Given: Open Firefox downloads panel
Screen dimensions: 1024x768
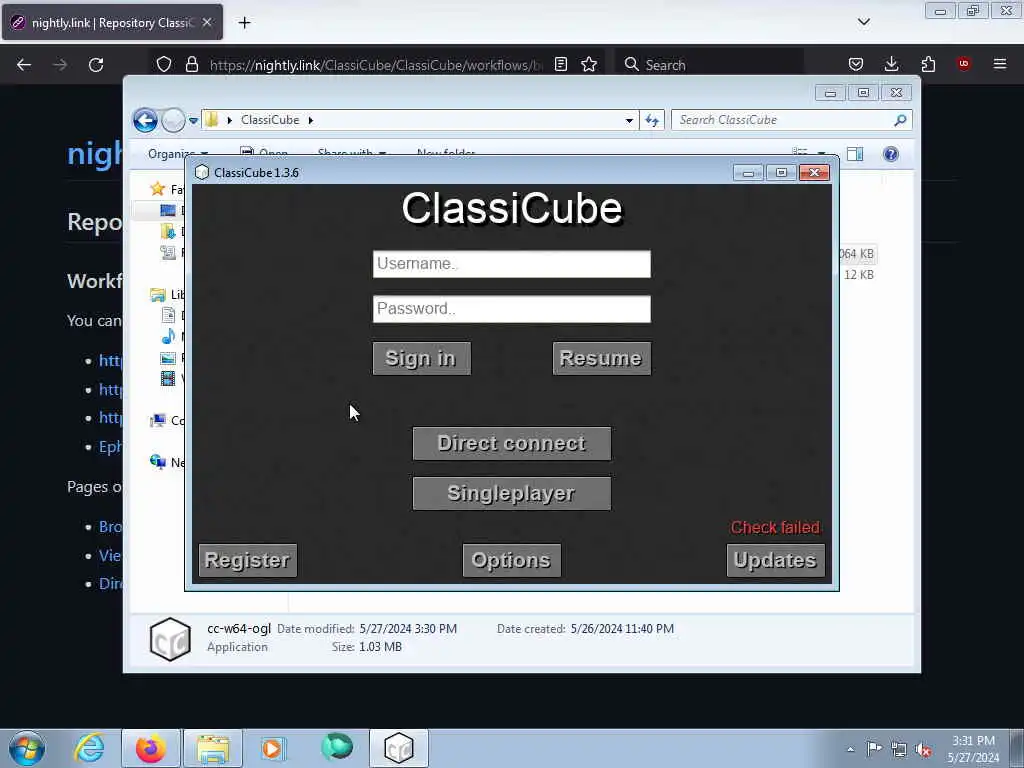Looking at the screenshot, I should (891, 64).
